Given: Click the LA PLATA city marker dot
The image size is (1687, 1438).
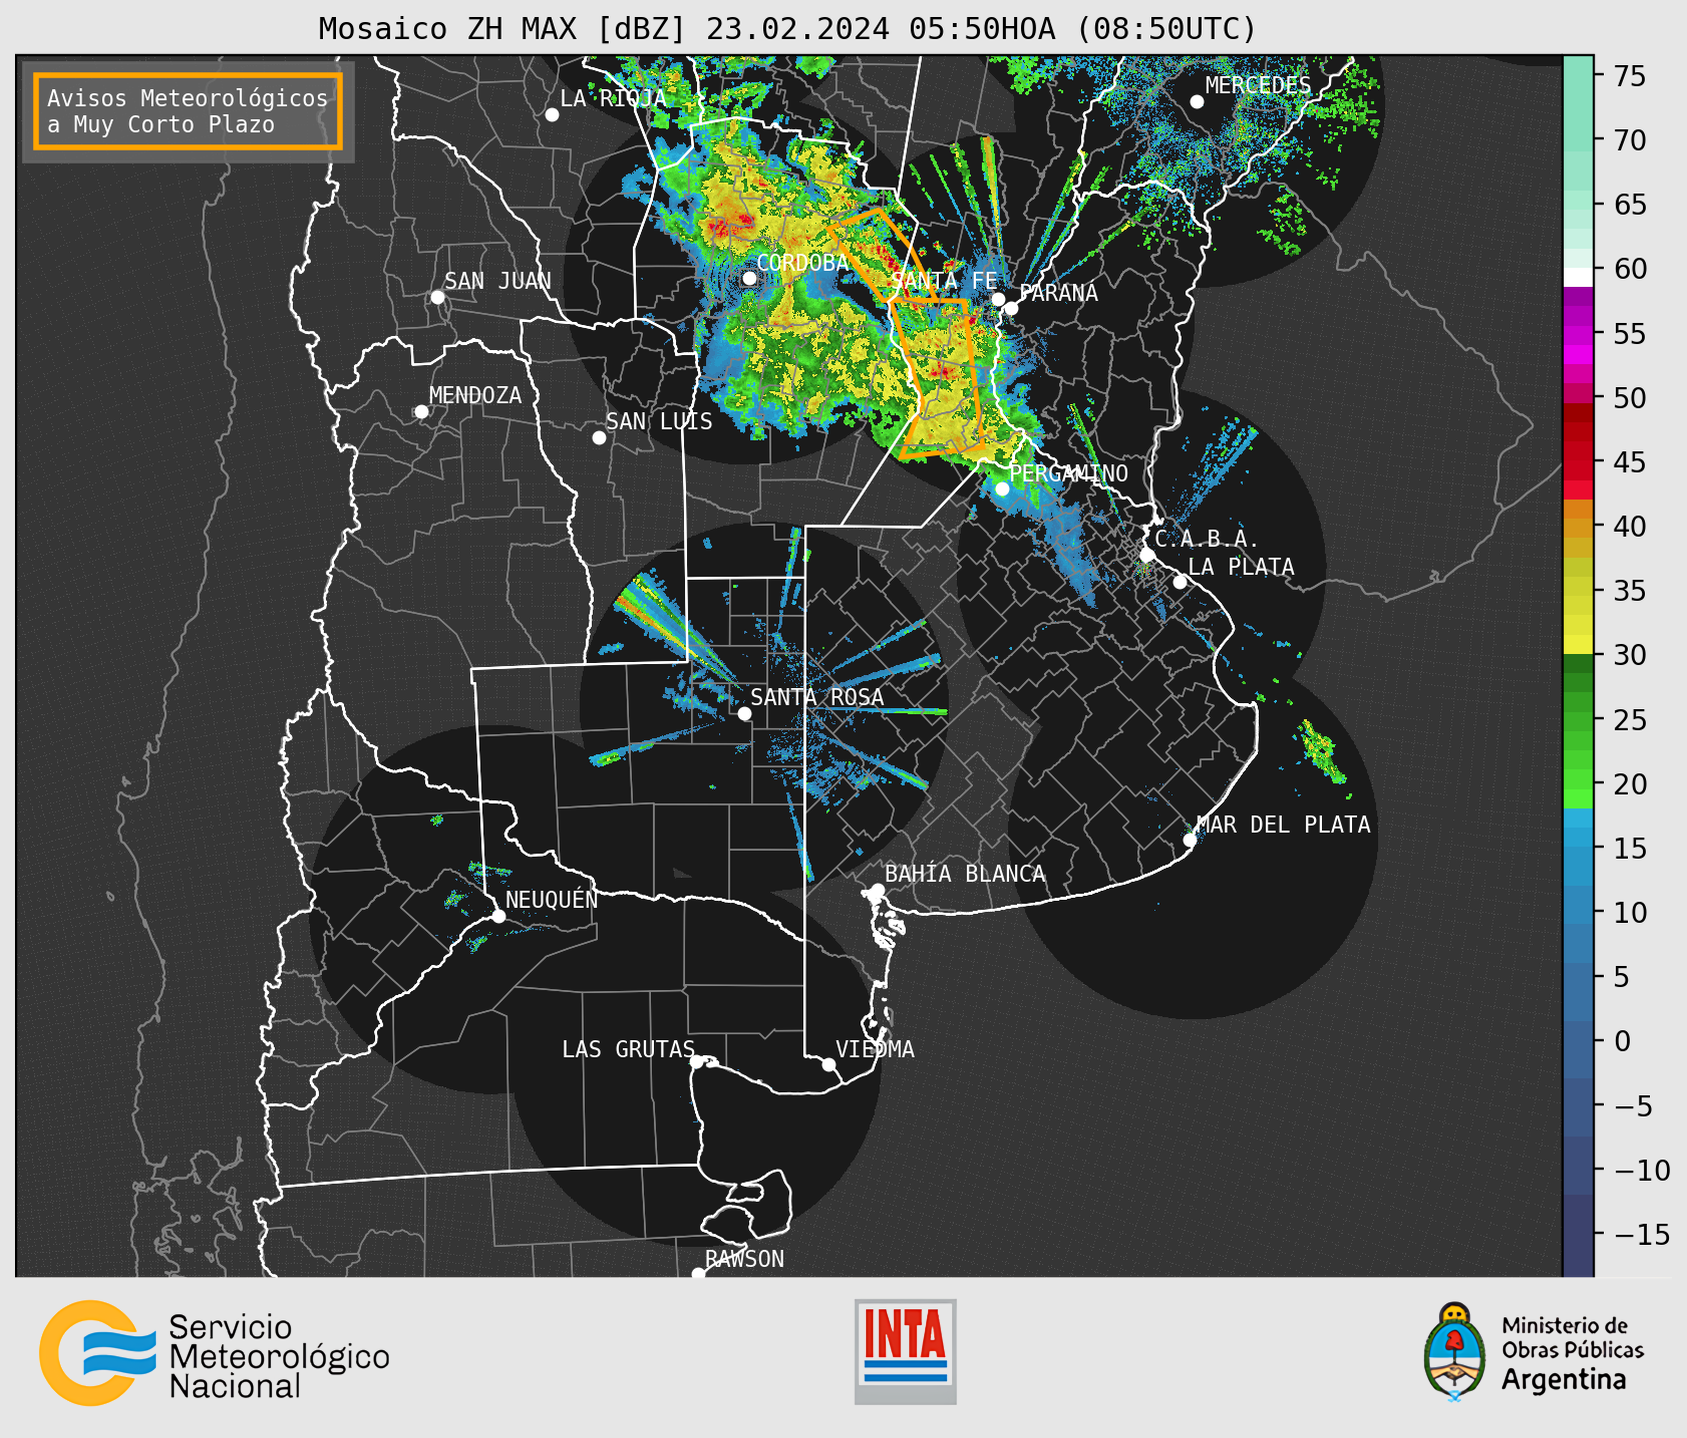Looking at the screenshot, I should click(x=1180, y=582).
